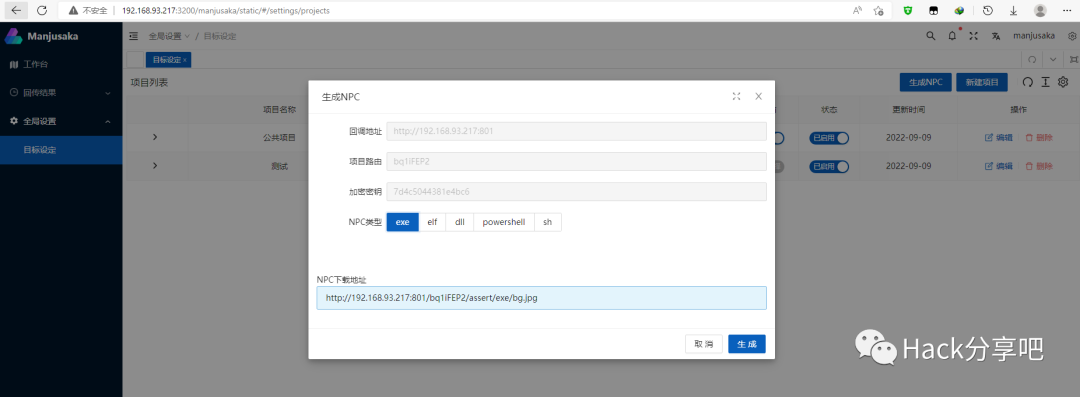The width and height of the screenshot is (1080, 397).
Task: Select exe NPC type
Action: point(403,222)
